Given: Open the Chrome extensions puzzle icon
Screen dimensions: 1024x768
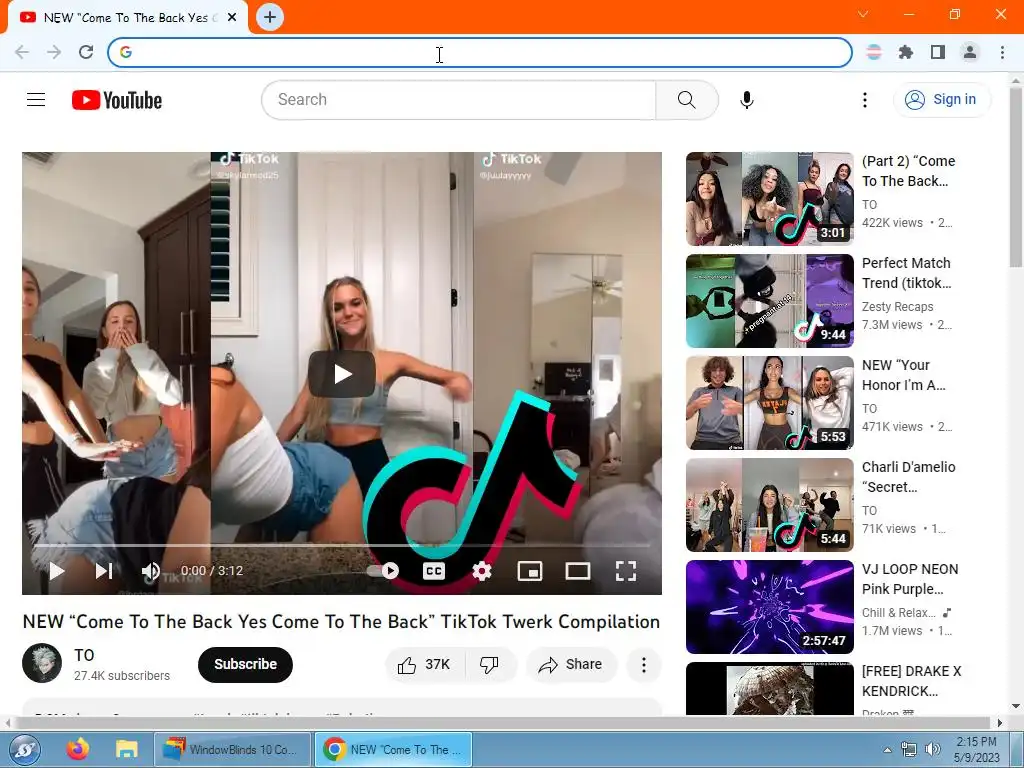Looking at the screenshot, I should (x=906, y=52).
